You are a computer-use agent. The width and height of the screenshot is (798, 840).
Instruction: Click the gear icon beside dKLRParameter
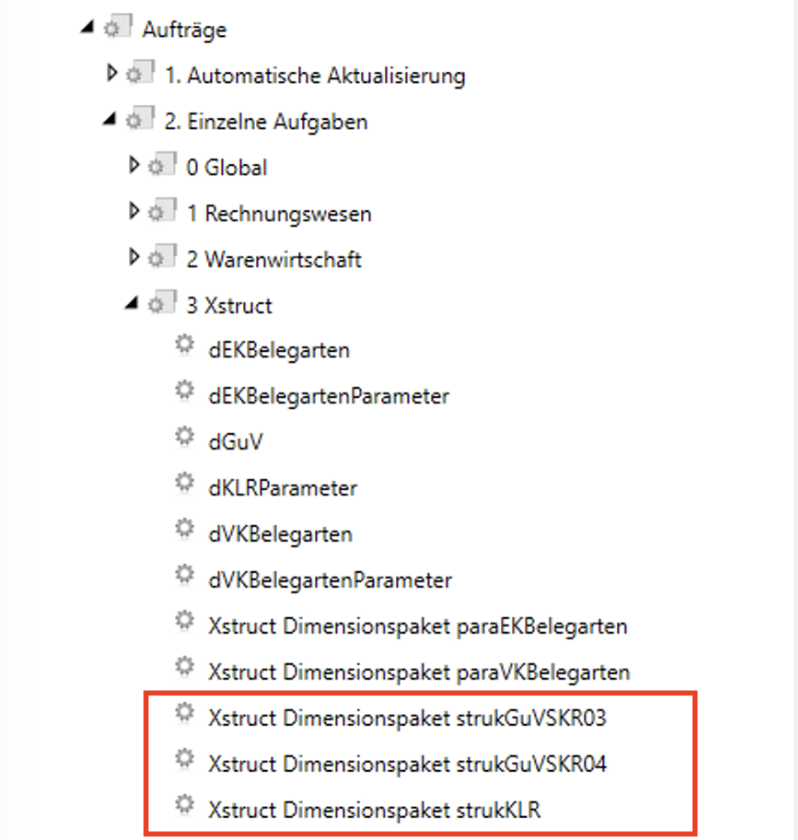pos(183,484)
